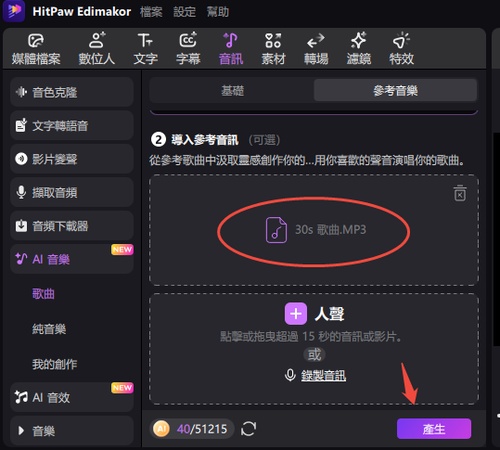Select the 歌曲 sub-item
The height and width of the screenshot is (450, 500).
[43, 294]
